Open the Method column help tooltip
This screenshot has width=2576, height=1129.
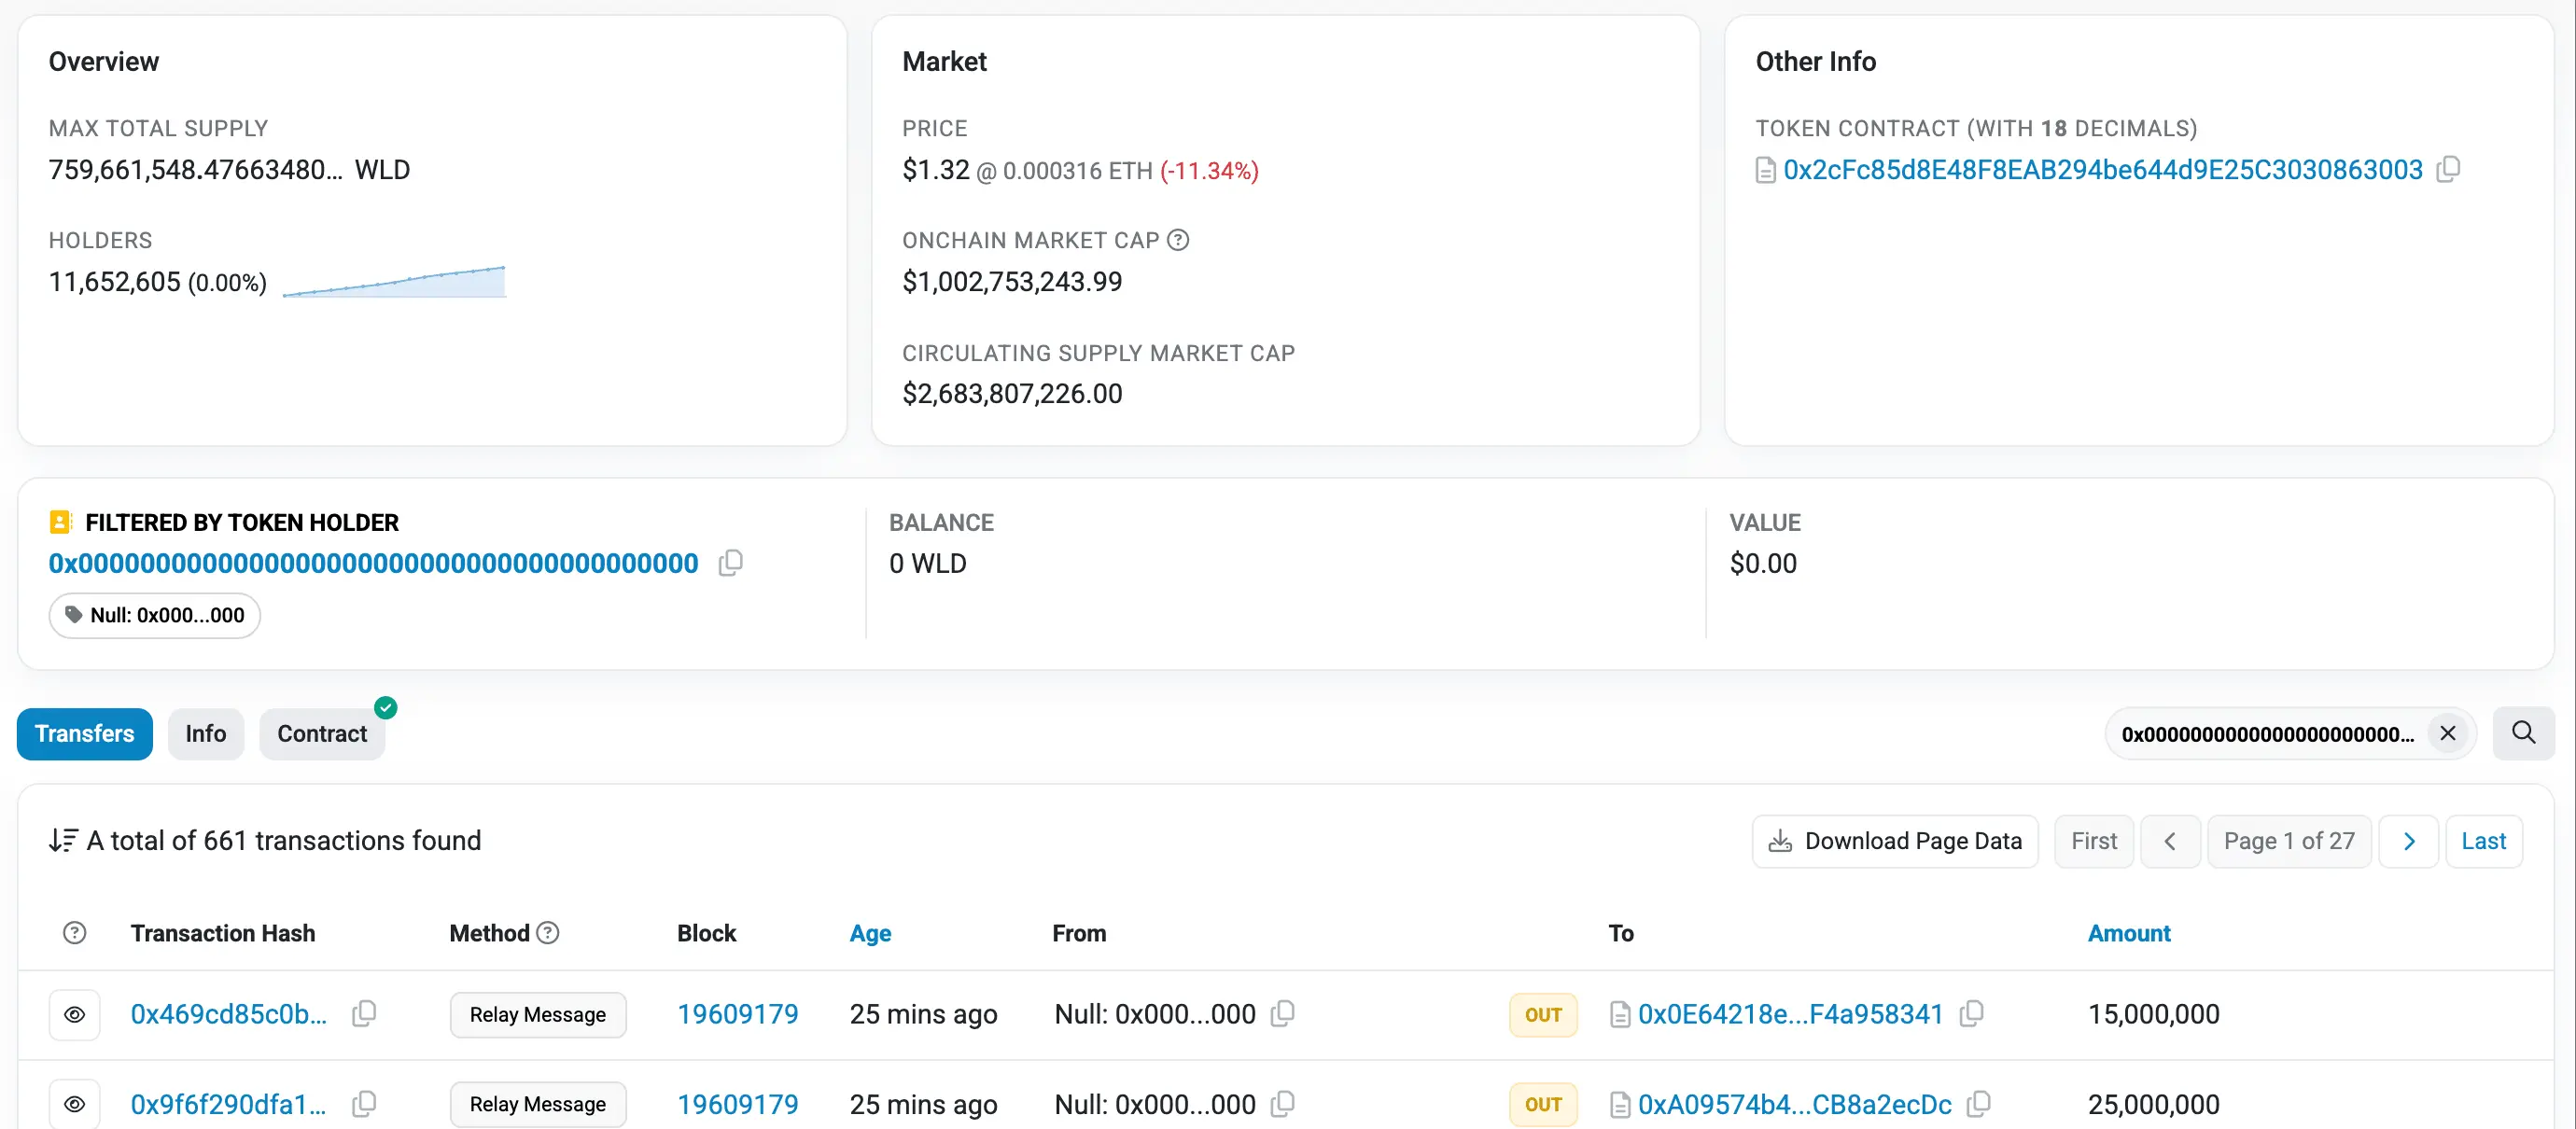tap(548, 933)
